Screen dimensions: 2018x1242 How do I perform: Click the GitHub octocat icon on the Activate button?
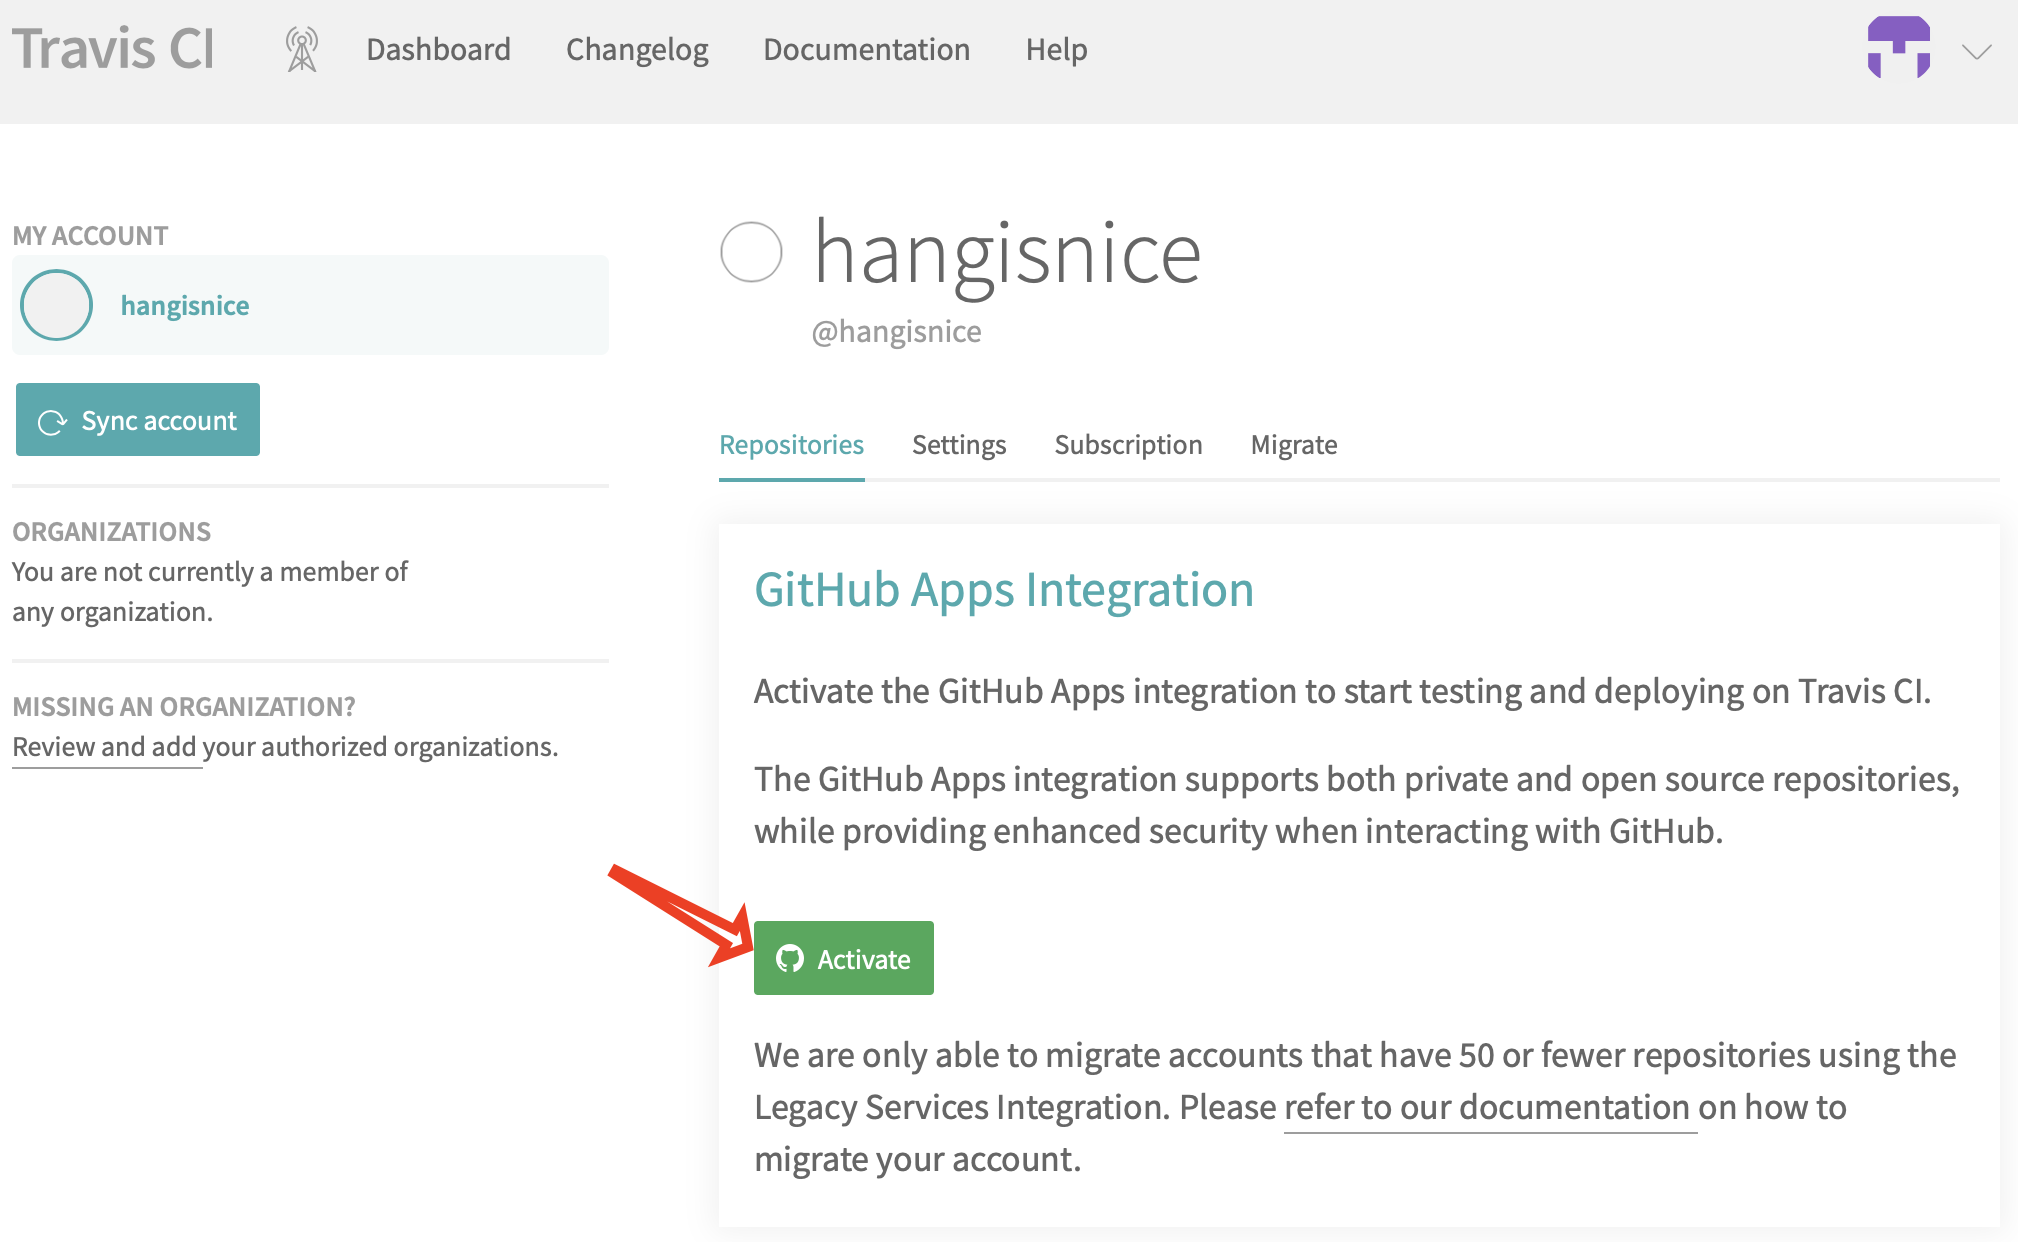[x=790, y=958]
